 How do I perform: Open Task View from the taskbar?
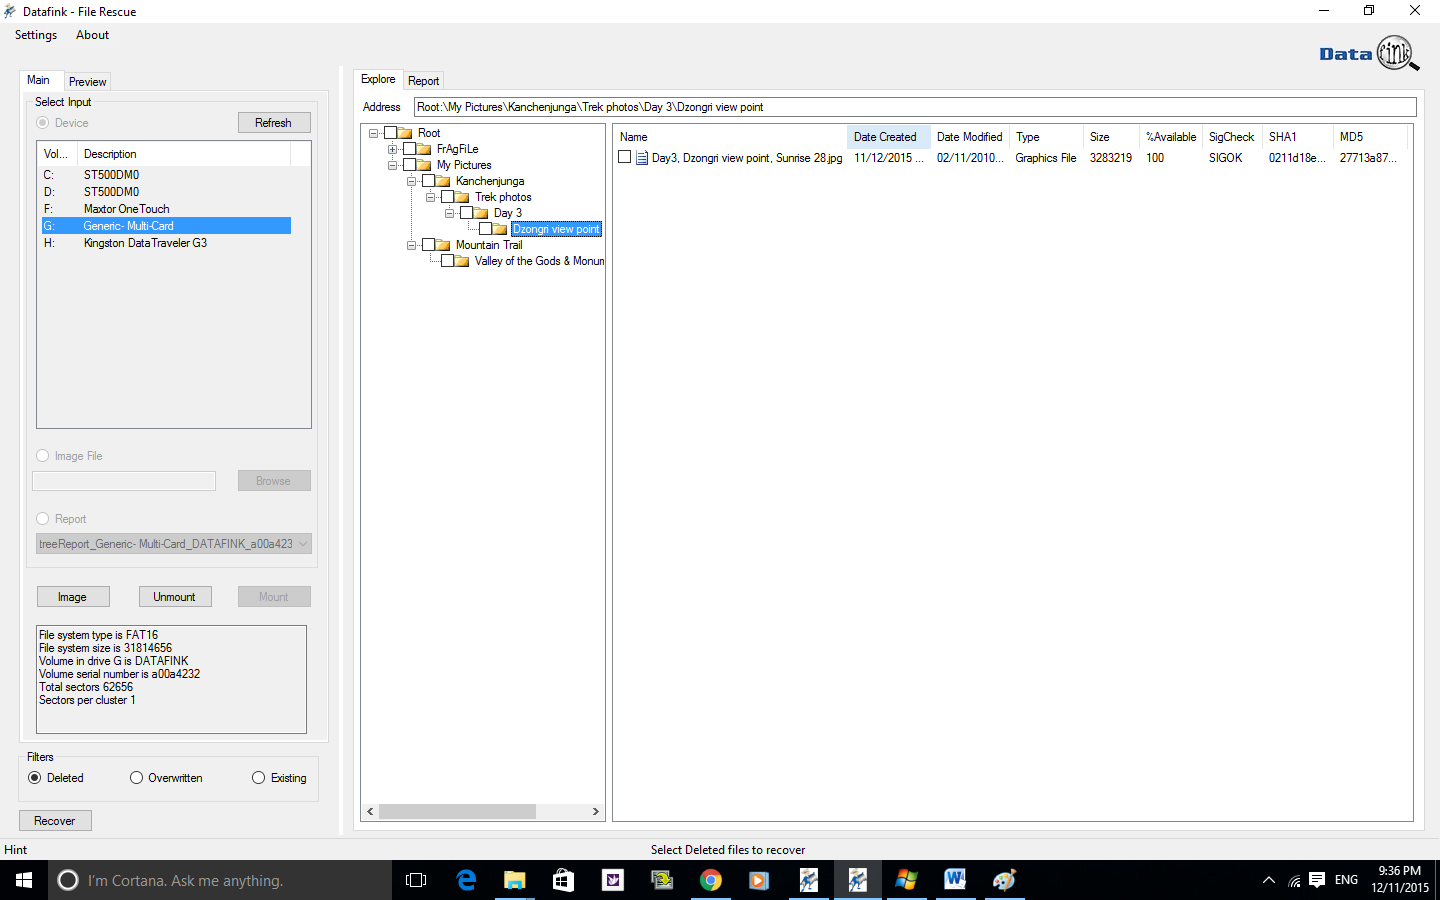[416, 880]
